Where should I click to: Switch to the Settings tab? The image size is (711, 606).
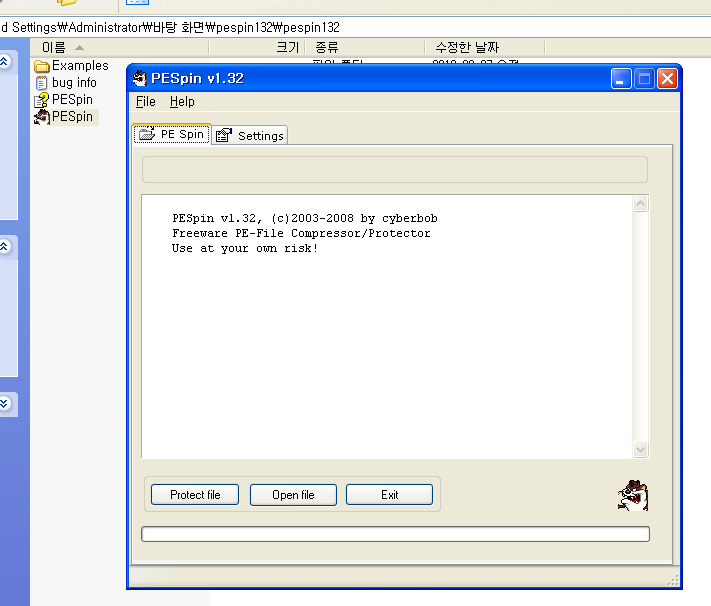(250, 135)
